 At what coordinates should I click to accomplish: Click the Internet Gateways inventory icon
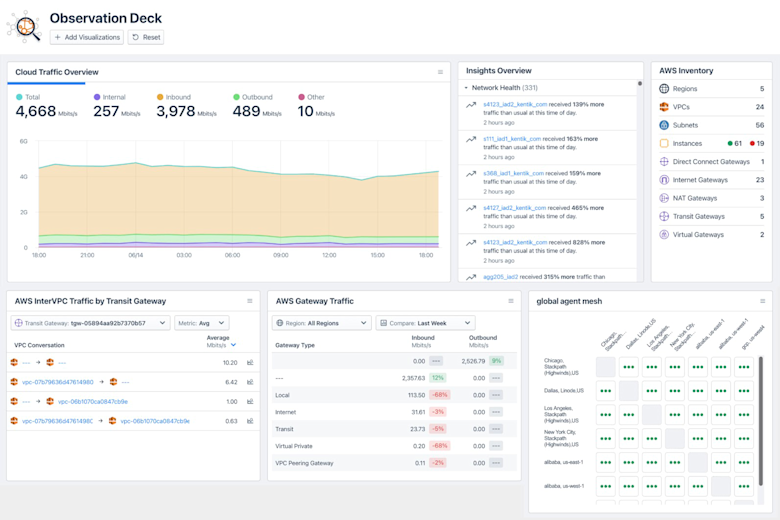point(664,180)
